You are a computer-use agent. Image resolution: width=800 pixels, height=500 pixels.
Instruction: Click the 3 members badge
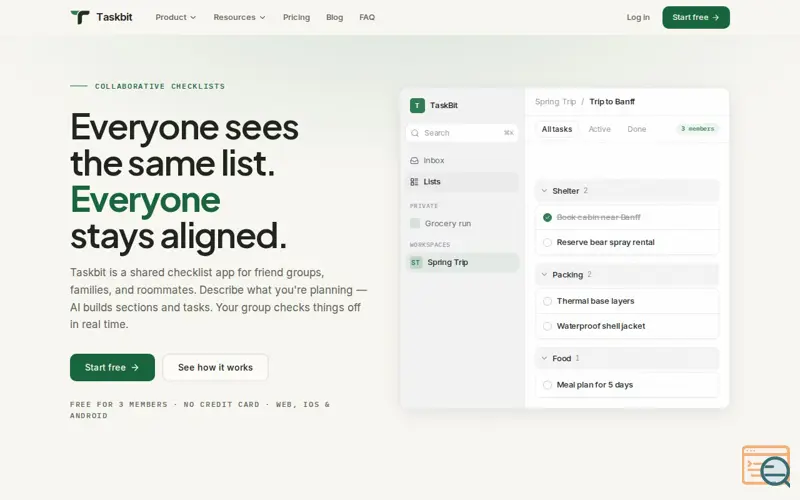(x=697, y=129)
